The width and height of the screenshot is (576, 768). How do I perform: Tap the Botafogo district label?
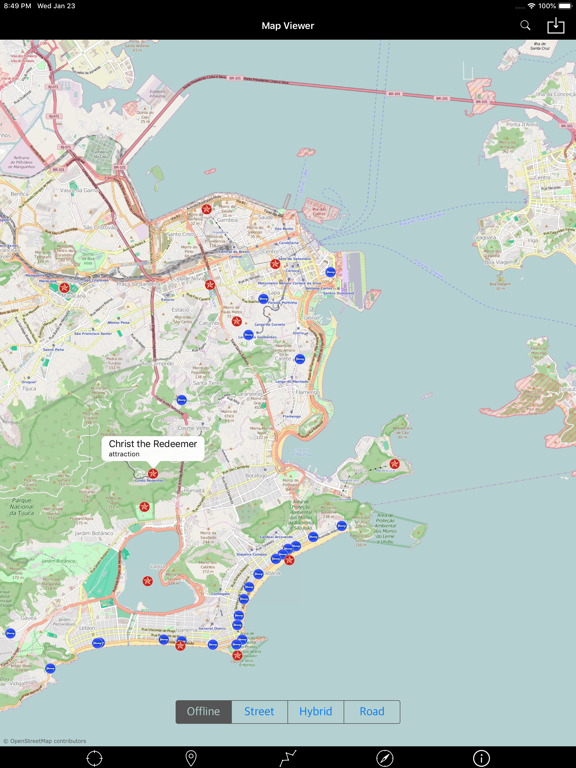pyautogui.click(x=256, y=476)
